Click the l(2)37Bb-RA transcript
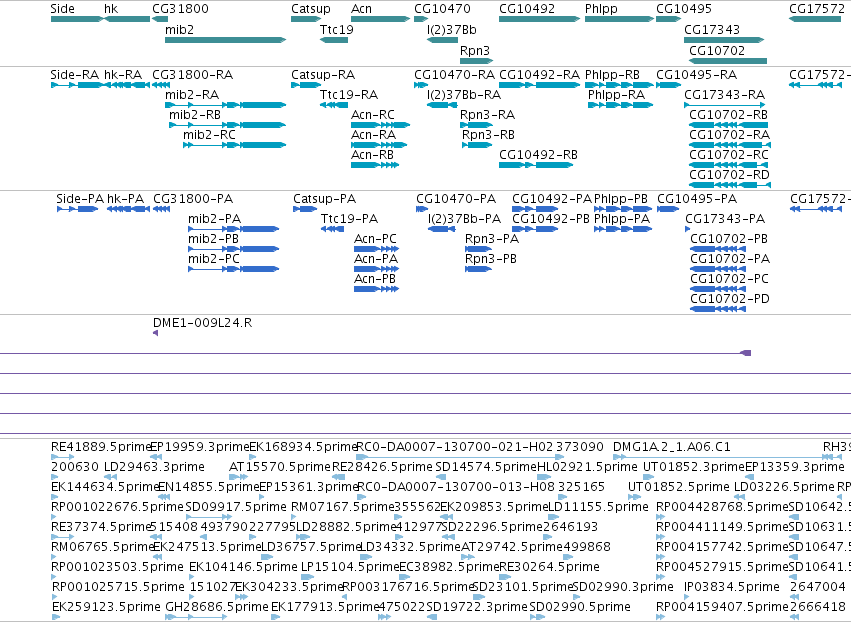This screenshot has height=622, width=851. coord(442,105)
